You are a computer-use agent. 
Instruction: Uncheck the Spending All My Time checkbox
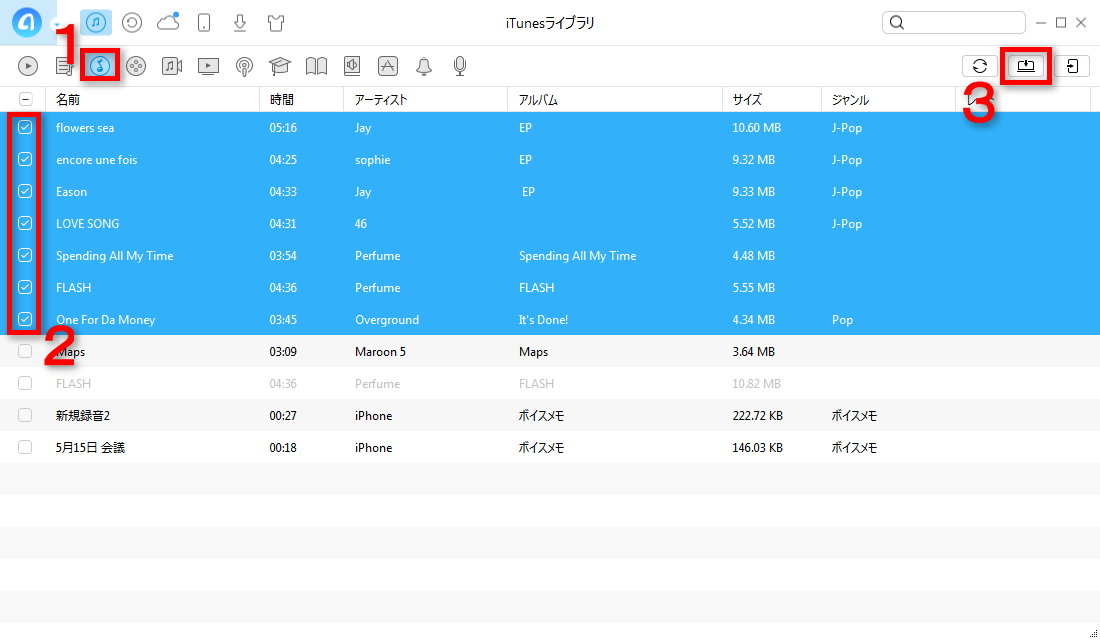point(25,255)
